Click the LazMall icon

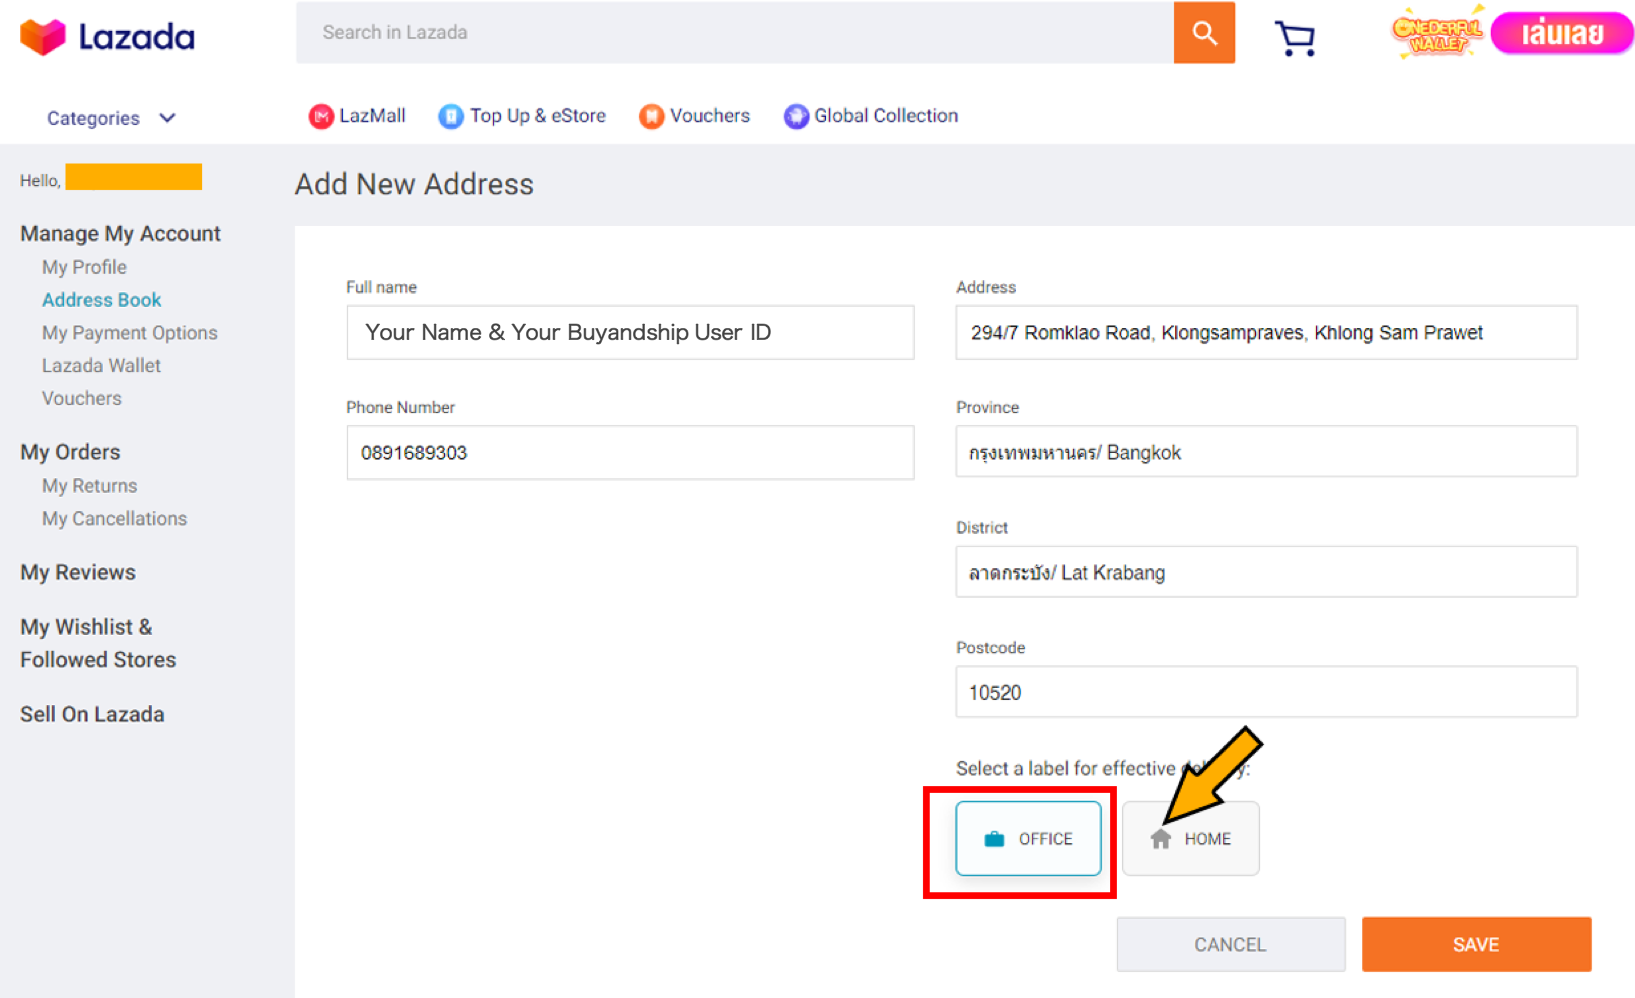[320, 116]
